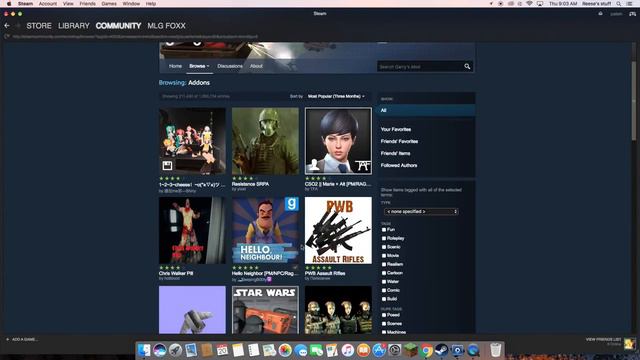Click the AirPlay display icon in menu bar
640x360 pixels.
click(540, 4)
